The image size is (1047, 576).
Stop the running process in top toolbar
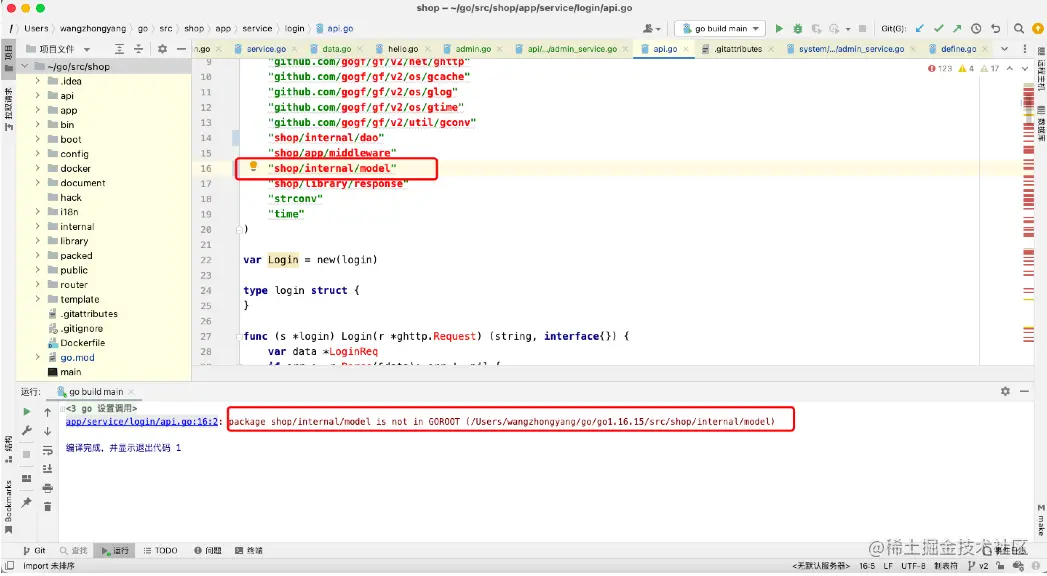(x=862, y=29)
